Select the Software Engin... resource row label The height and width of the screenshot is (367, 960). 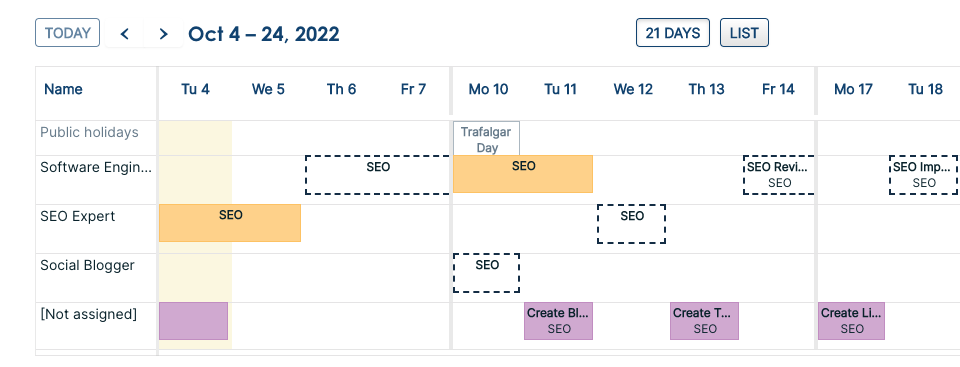click(x=96, y=167)
